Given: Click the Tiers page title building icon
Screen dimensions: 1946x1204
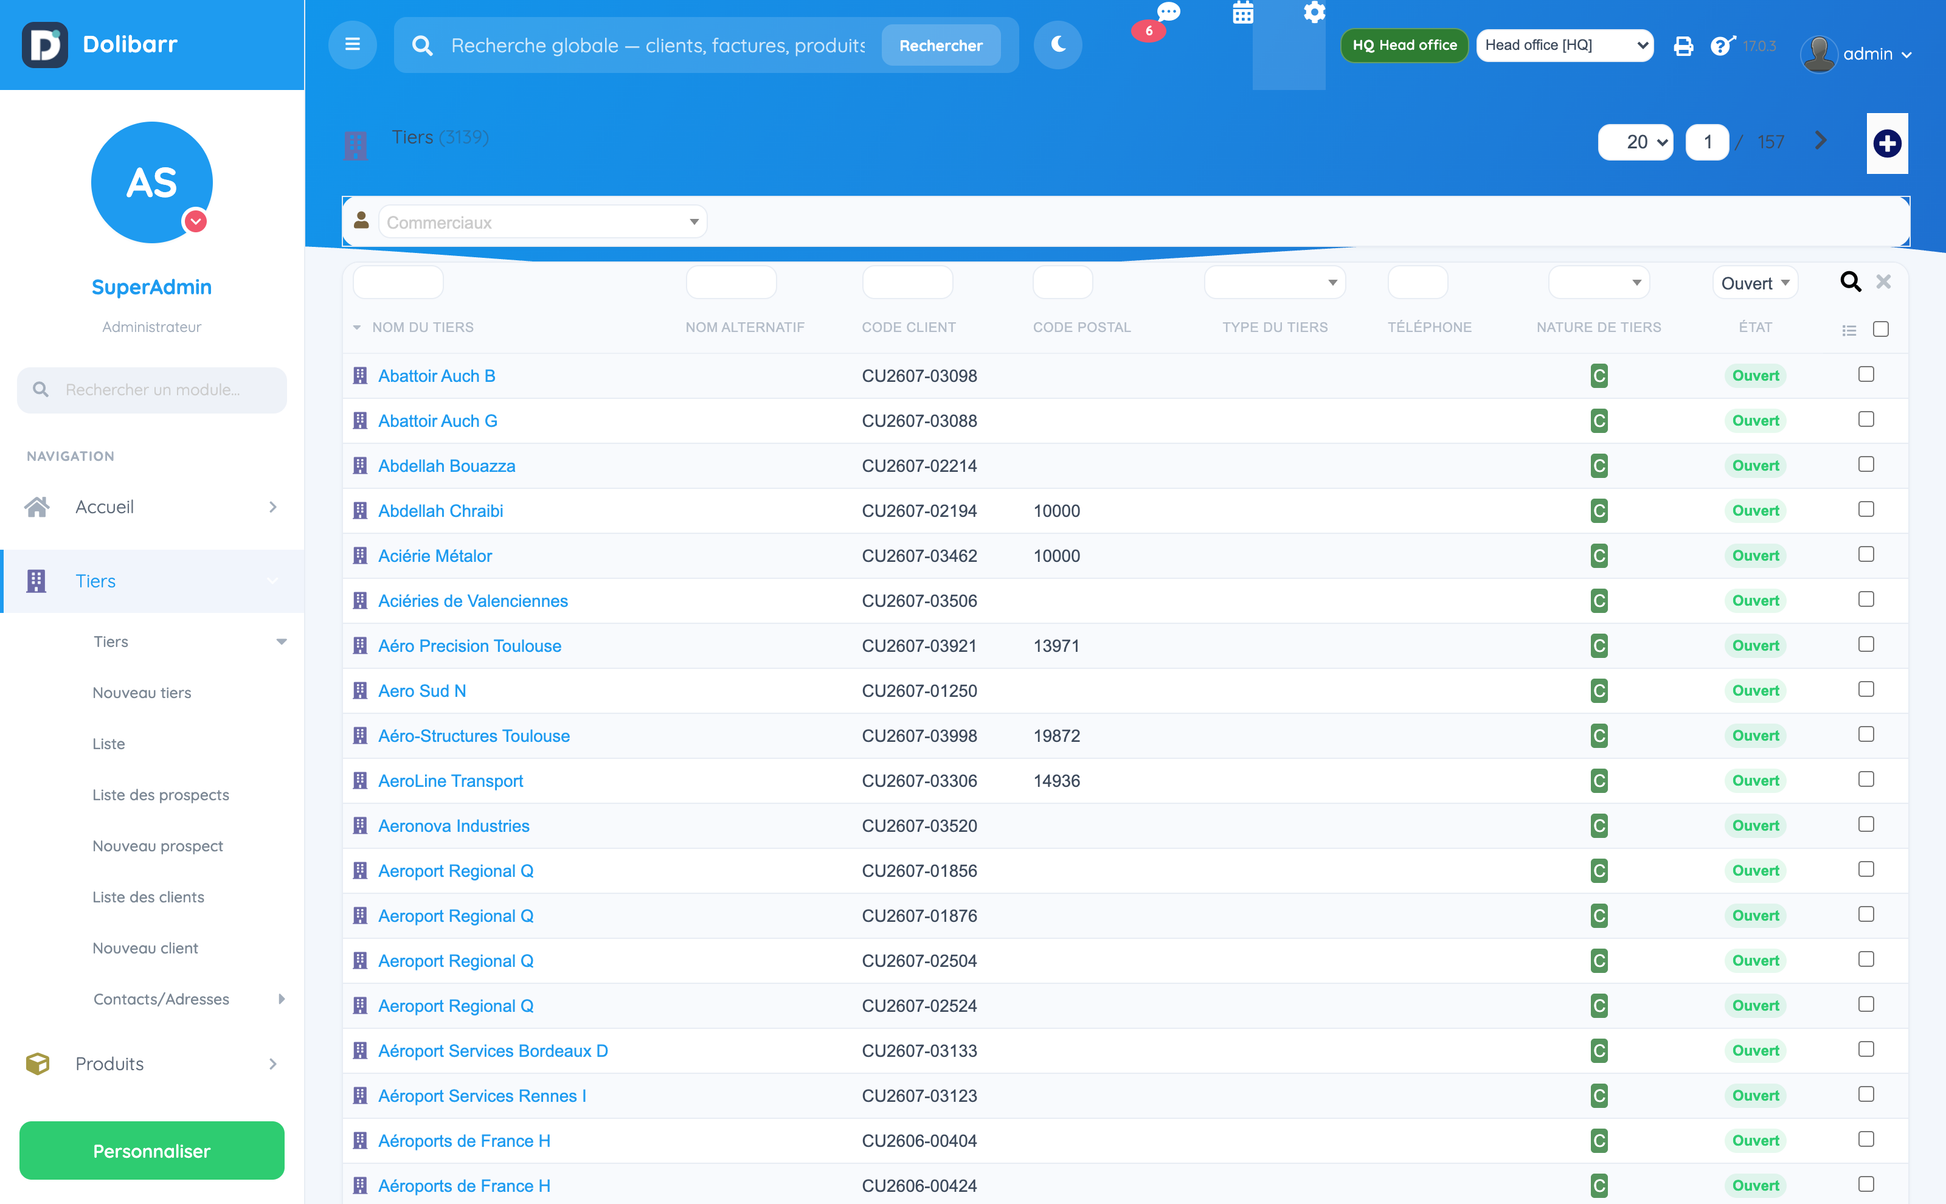Looking at the screenshot, I should [355, 146].
